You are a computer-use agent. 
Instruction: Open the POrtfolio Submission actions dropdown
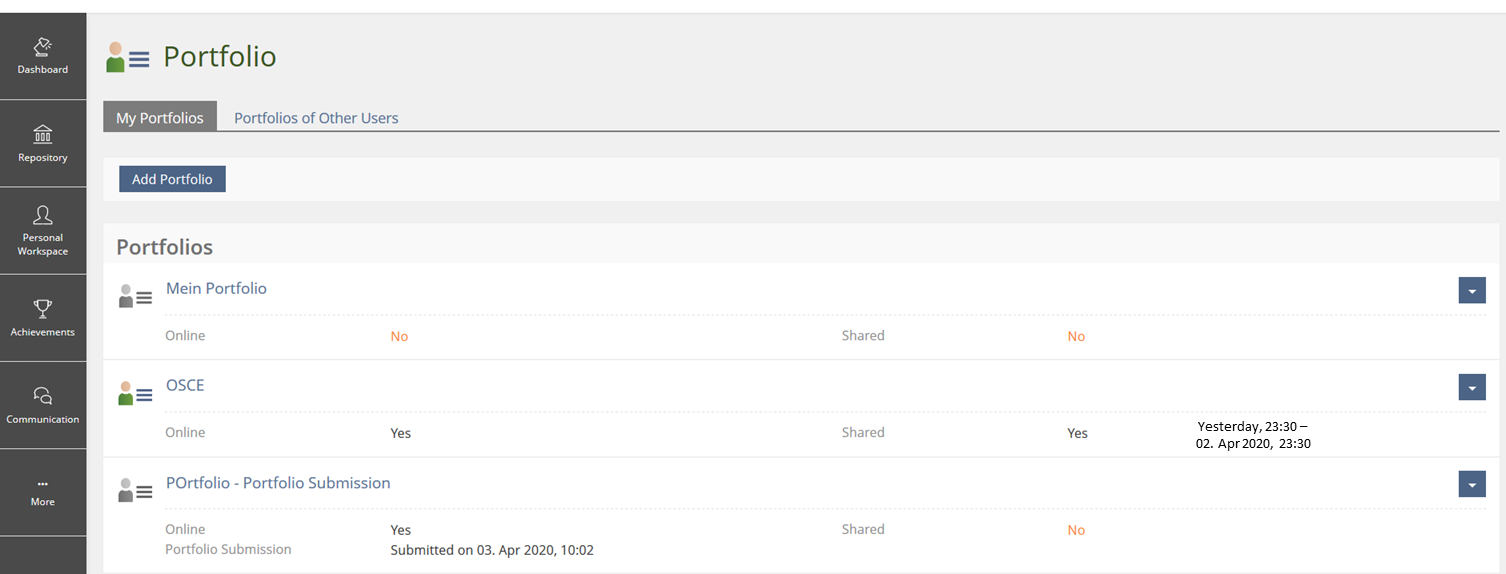1471,484
